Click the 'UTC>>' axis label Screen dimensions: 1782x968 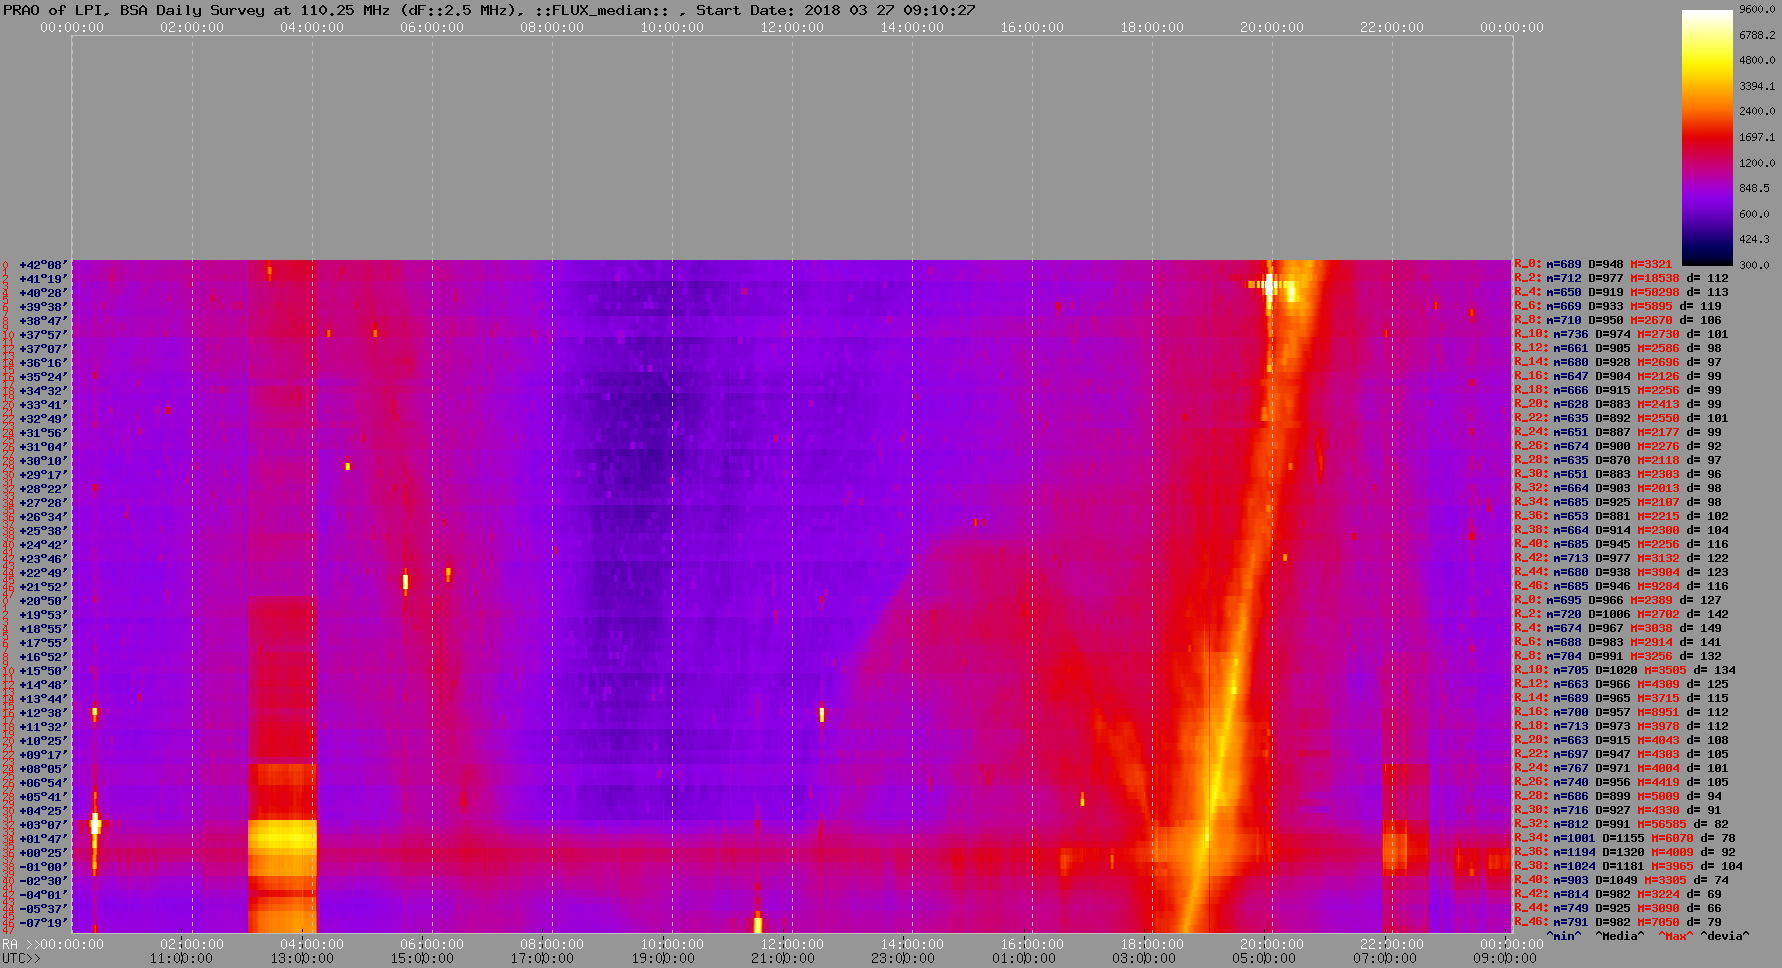20,959
